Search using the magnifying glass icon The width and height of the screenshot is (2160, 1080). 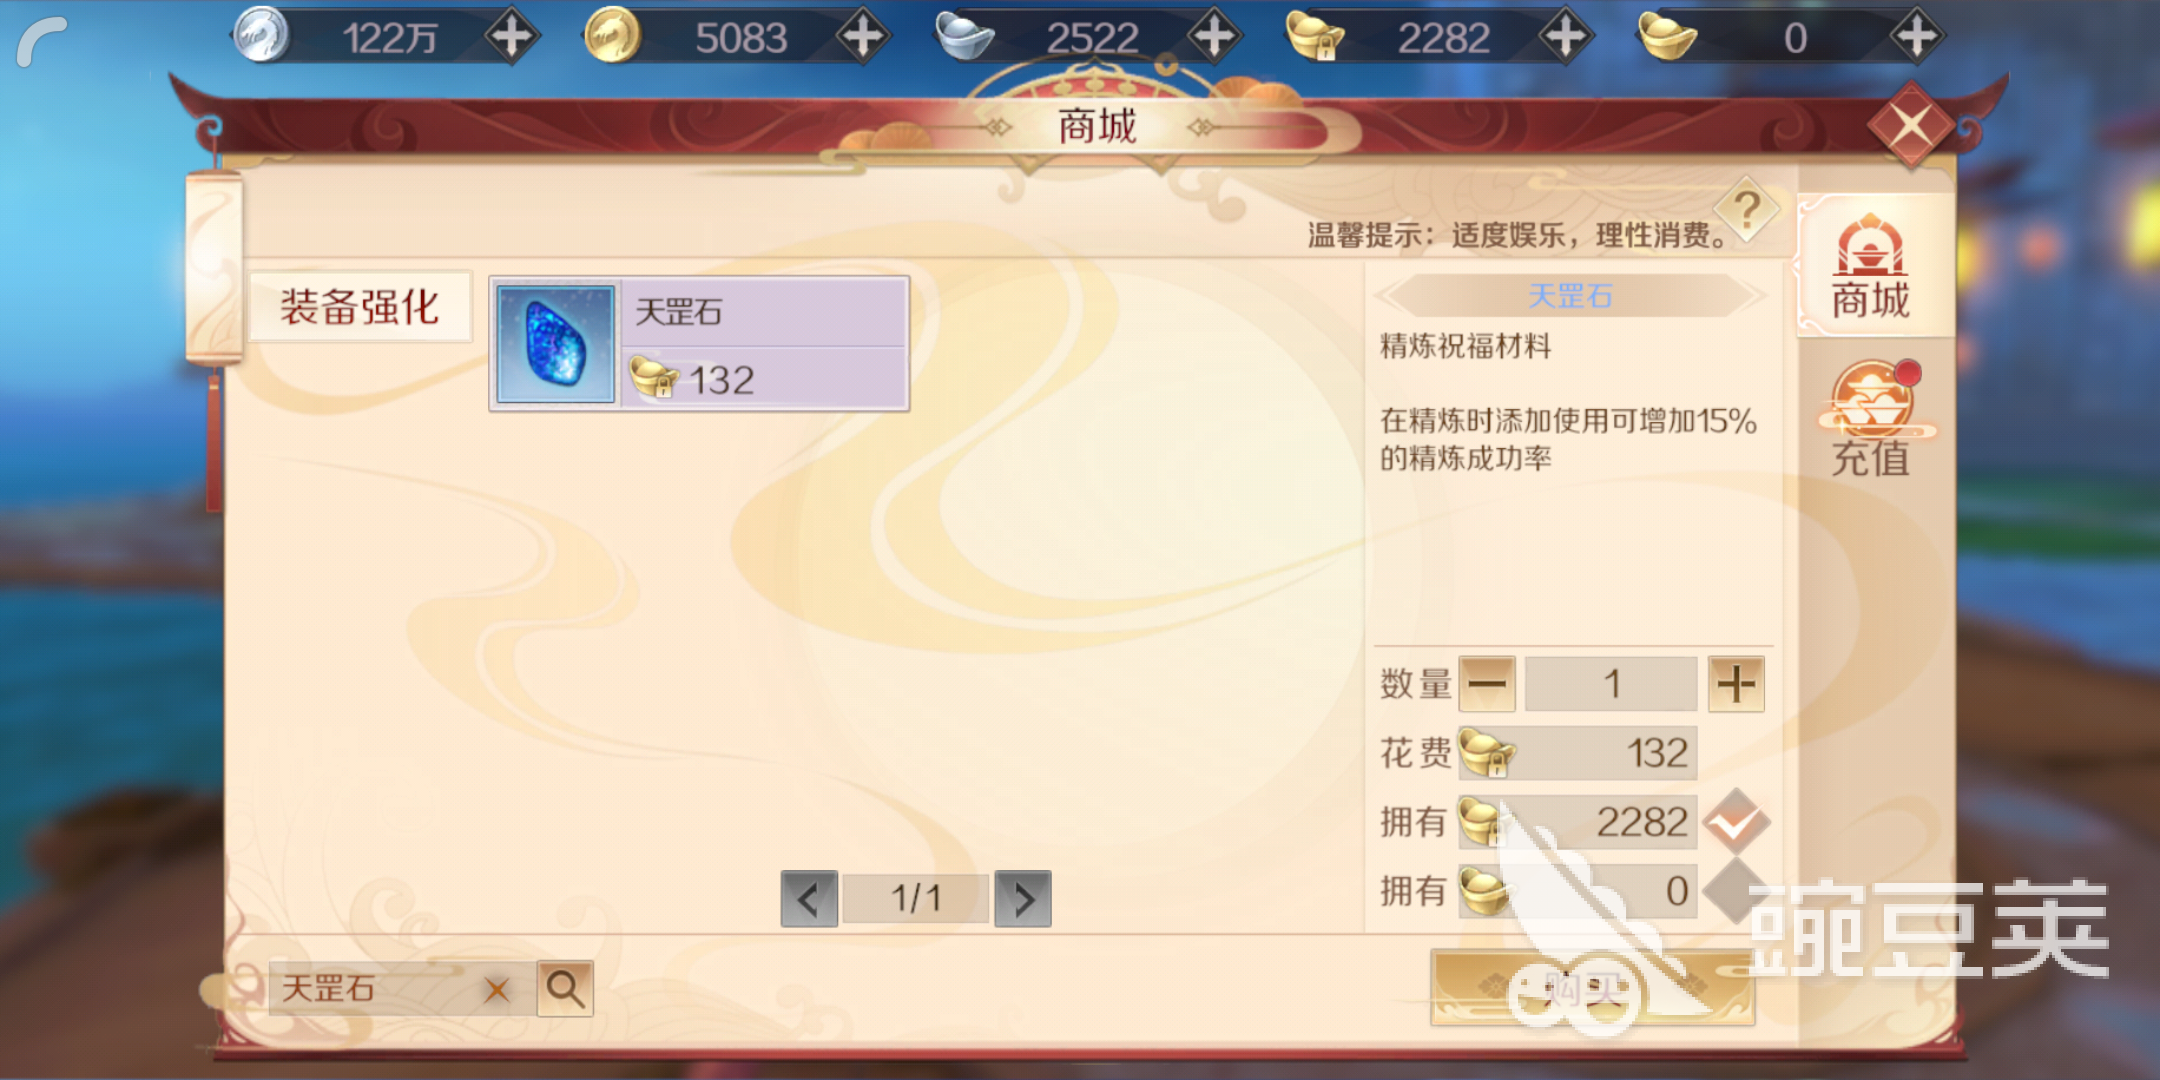point(565,989)
